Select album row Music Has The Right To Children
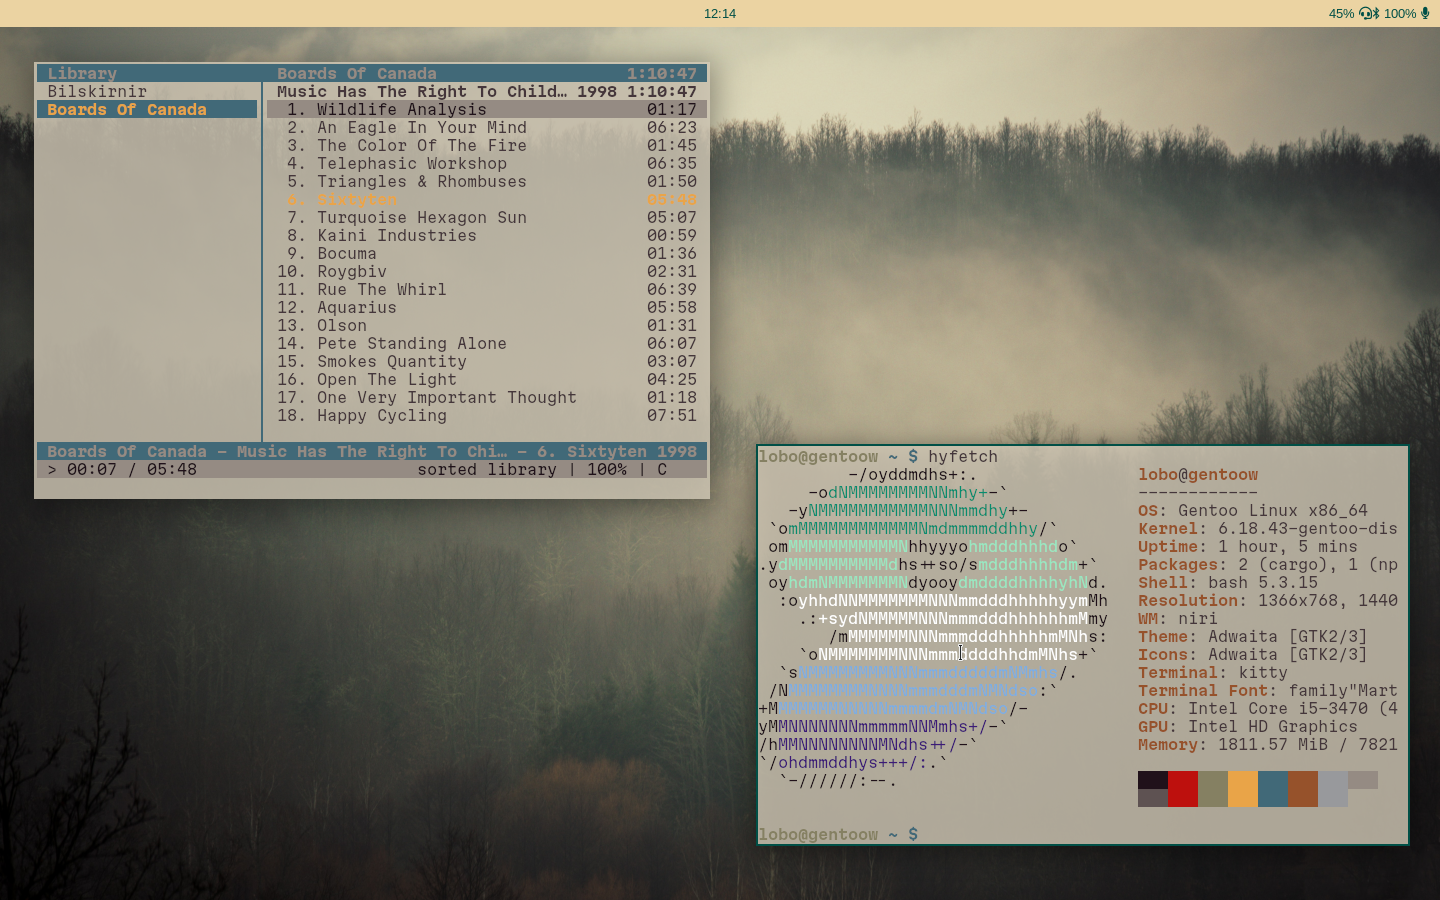The image size is (1440, 900). tap(487, 91)
